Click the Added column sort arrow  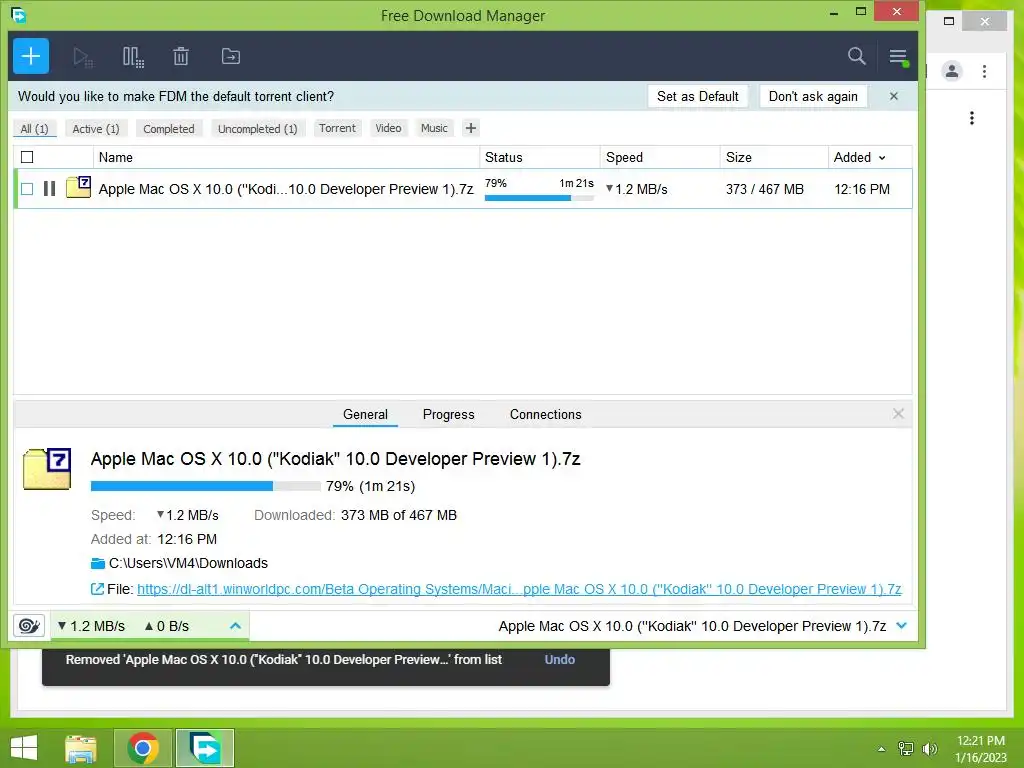882,157
